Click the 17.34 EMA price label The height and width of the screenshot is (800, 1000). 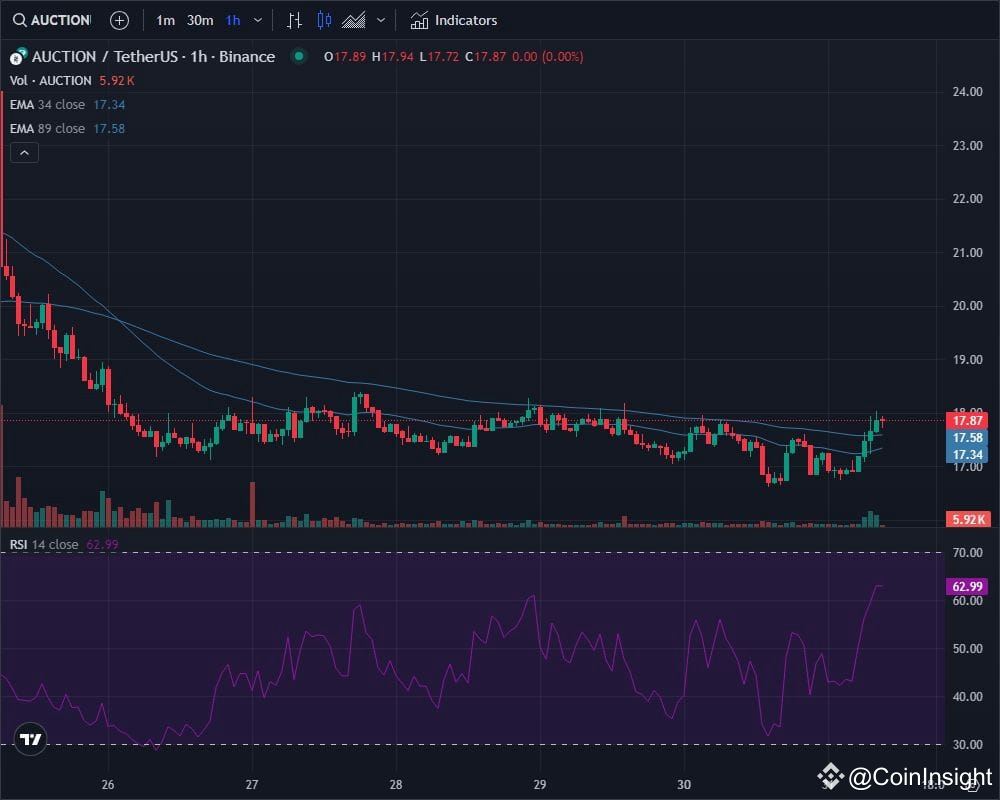pos(967,455)
